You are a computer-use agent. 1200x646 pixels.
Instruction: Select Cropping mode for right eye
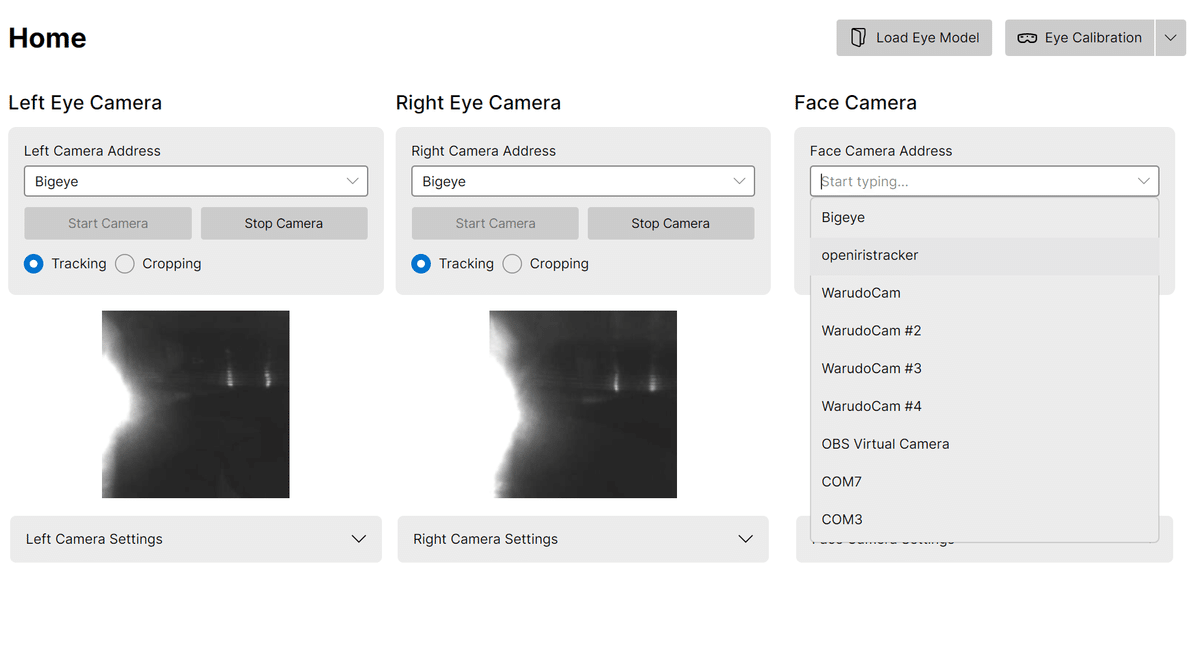coord(512,264)
